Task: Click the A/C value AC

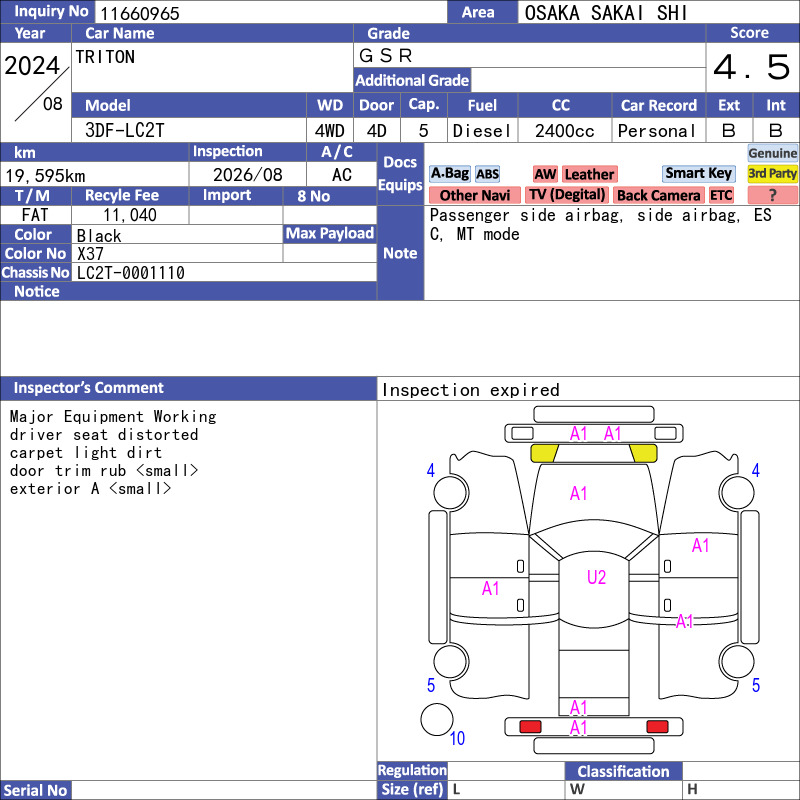Action: [x=341, y=175]
